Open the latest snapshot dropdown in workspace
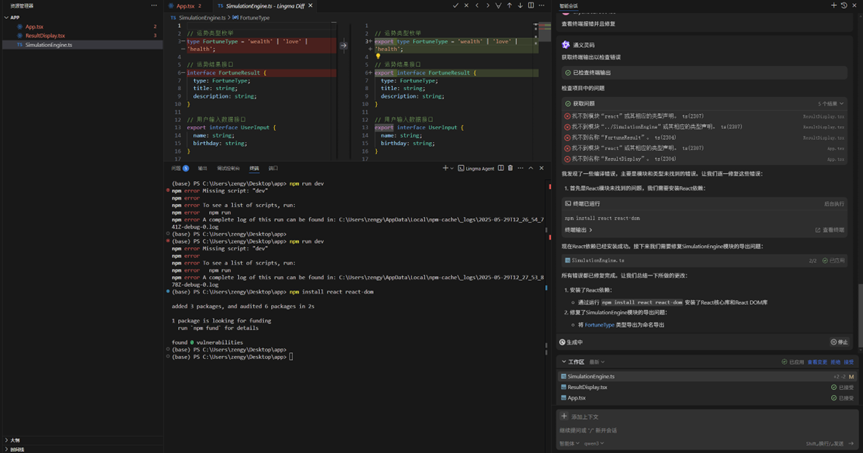This screenshot has width=863, height=453. [597, 362]
